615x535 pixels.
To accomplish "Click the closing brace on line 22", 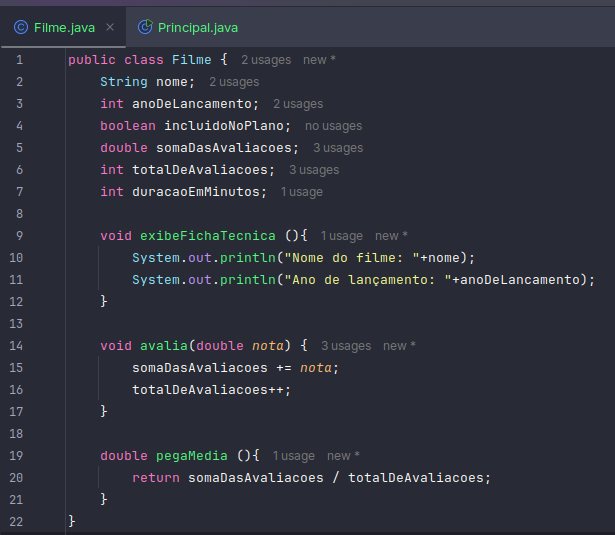I will [72, 521].
